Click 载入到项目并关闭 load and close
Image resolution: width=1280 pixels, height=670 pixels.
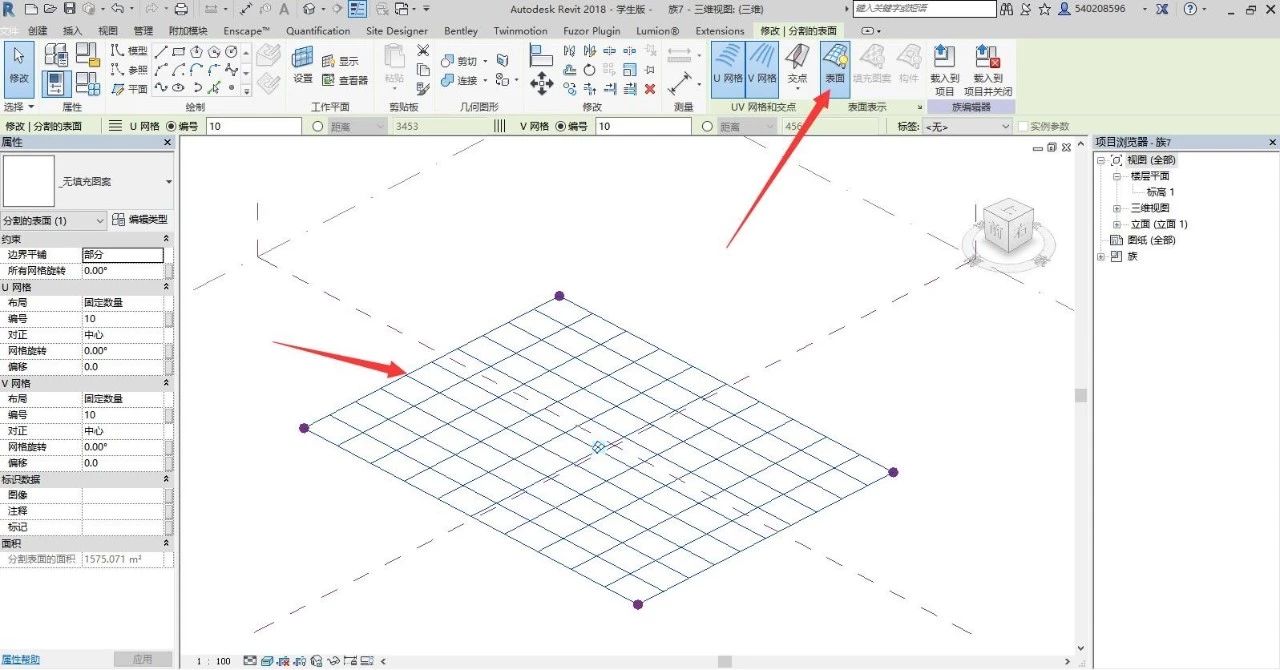point(988,68)
